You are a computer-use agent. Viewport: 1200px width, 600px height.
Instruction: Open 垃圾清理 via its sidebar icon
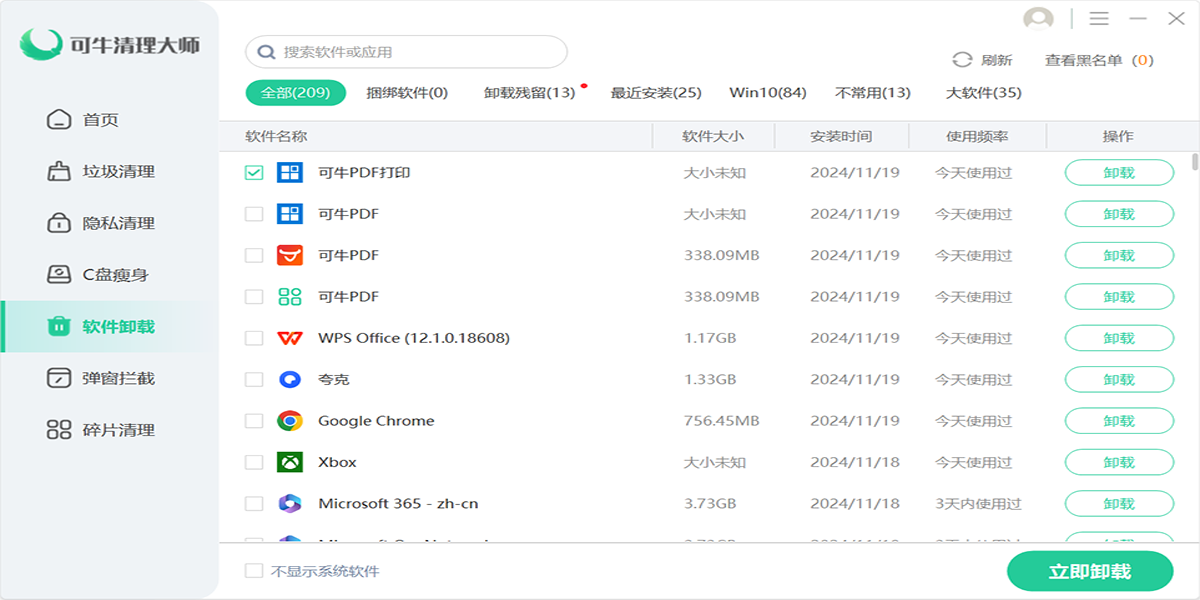point(60,171)
